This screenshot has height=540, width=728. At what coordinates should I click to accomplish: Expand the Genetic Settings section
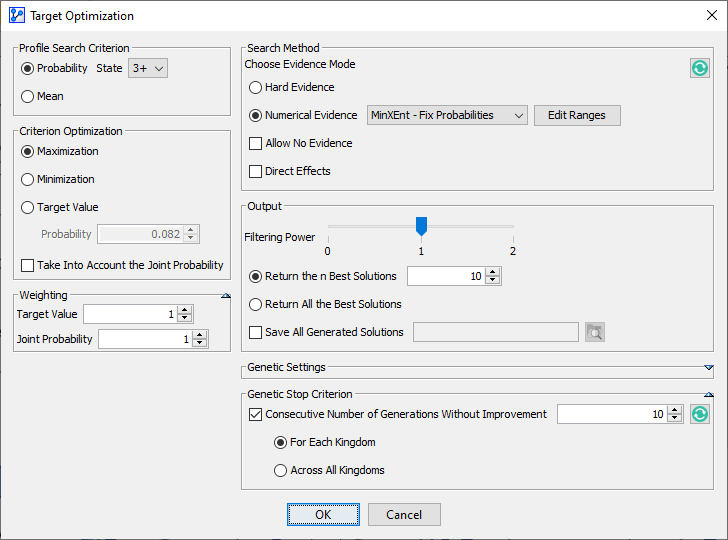pyautogui.click(x=708, y=367)
